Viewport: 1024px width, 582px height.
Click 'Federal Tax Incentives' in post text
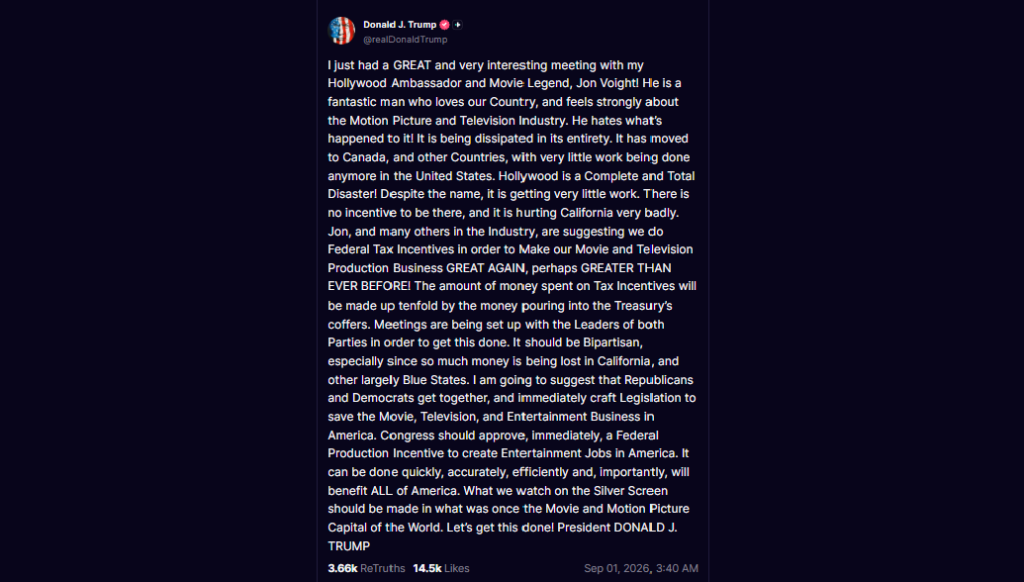[391, 250]
